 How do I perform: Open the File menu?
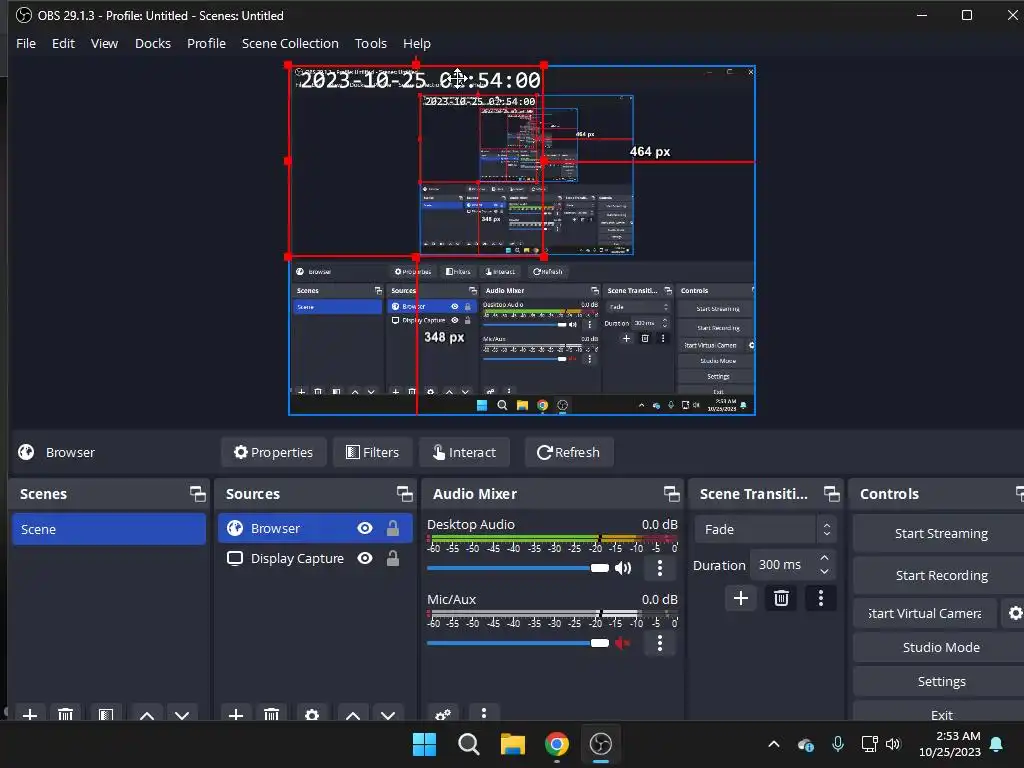point(26,43)
